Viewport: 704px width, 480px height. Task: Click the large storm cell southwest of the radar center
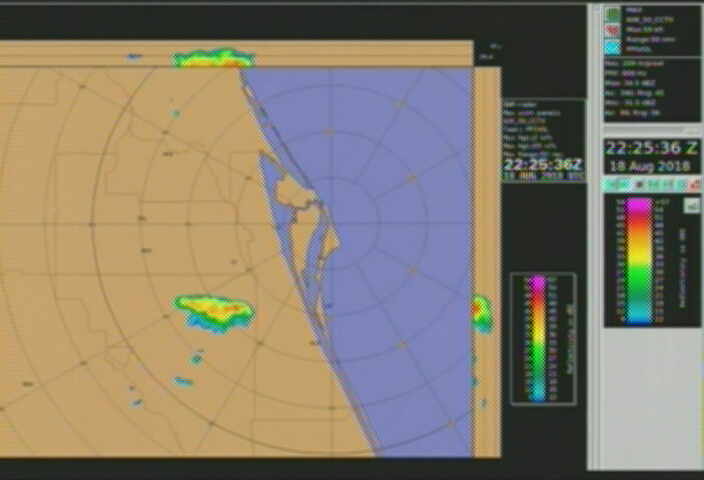pos(214,313)
